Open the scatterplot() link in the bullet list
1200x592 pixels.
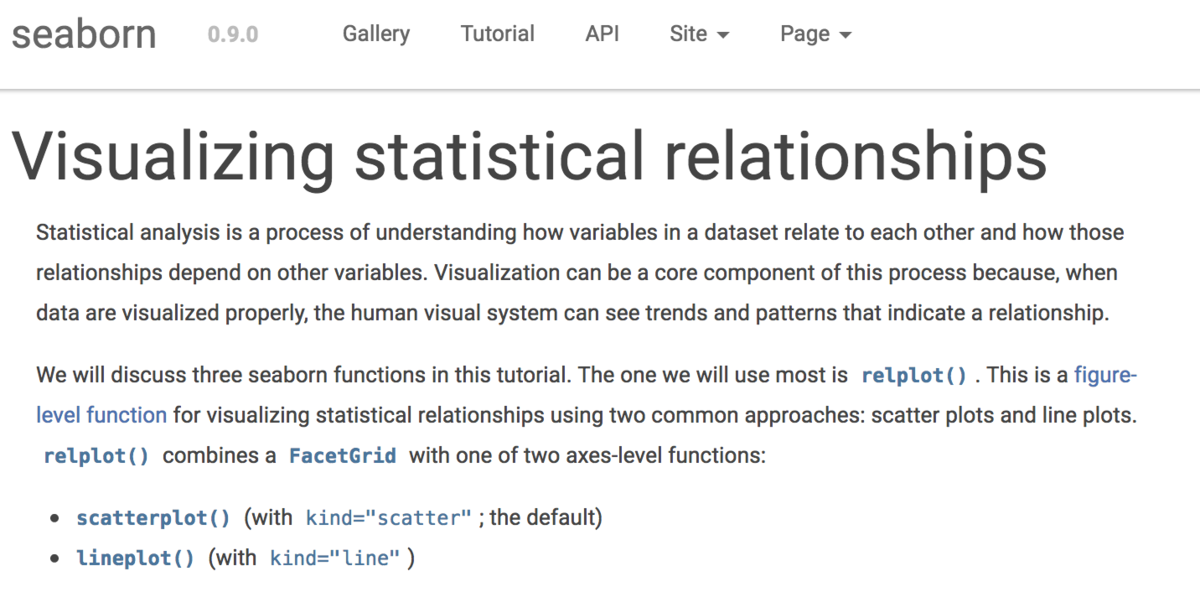click(152, 517)
